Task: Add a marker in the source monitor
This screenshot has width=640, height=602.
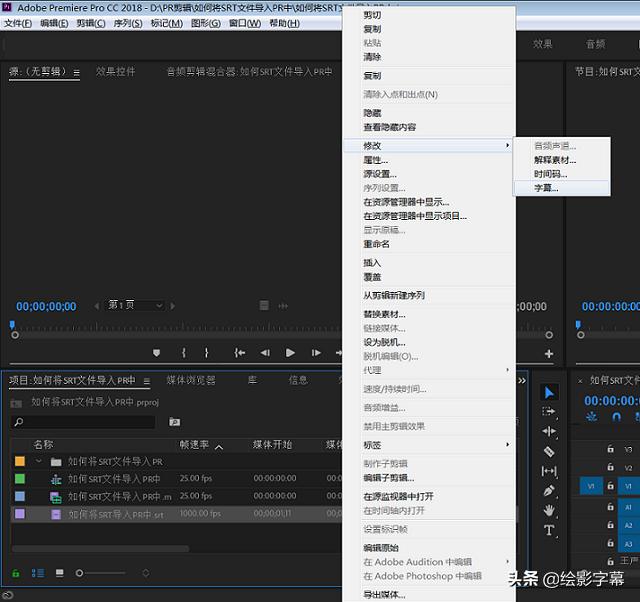Action: tap(156, 353)
